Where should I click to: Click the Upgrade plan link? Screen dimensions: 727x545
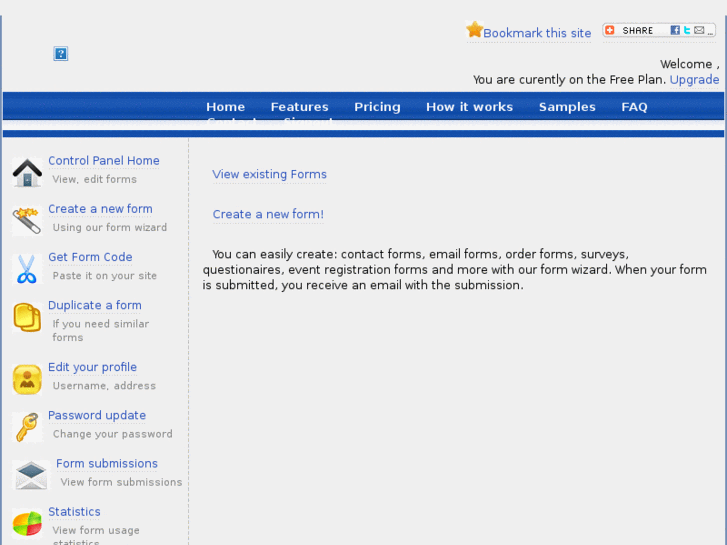[694, 80]
